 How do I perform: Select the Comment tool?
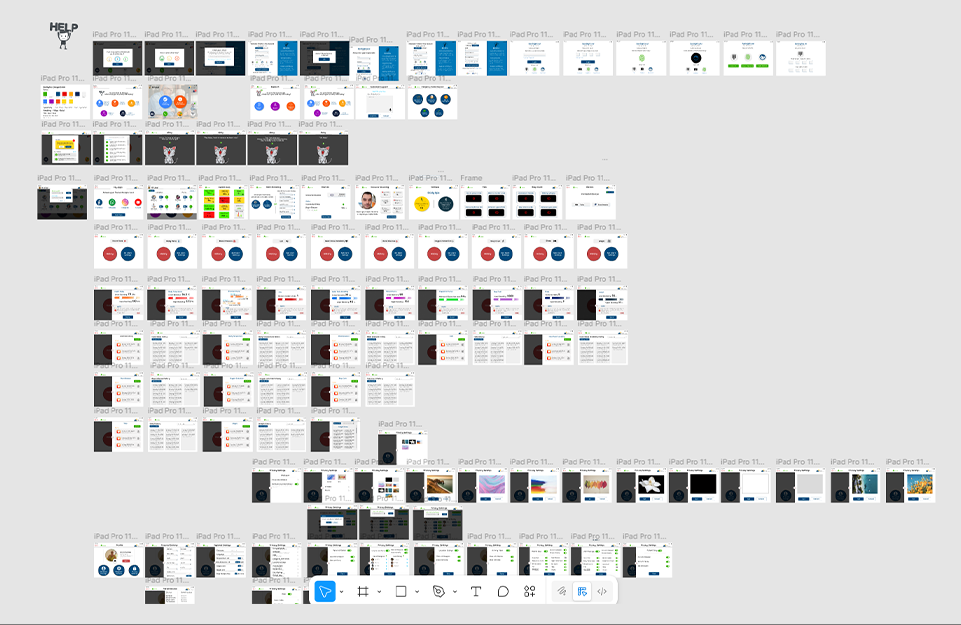point(503,591)
